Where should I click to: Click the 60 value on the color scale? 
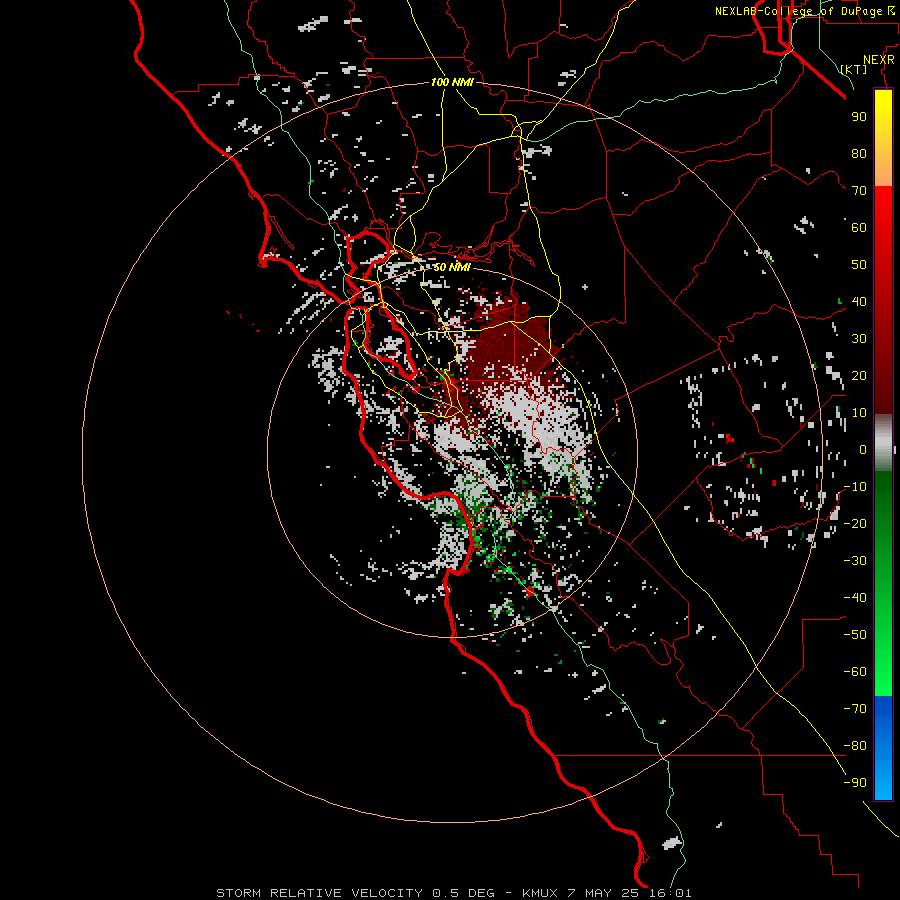859,228
